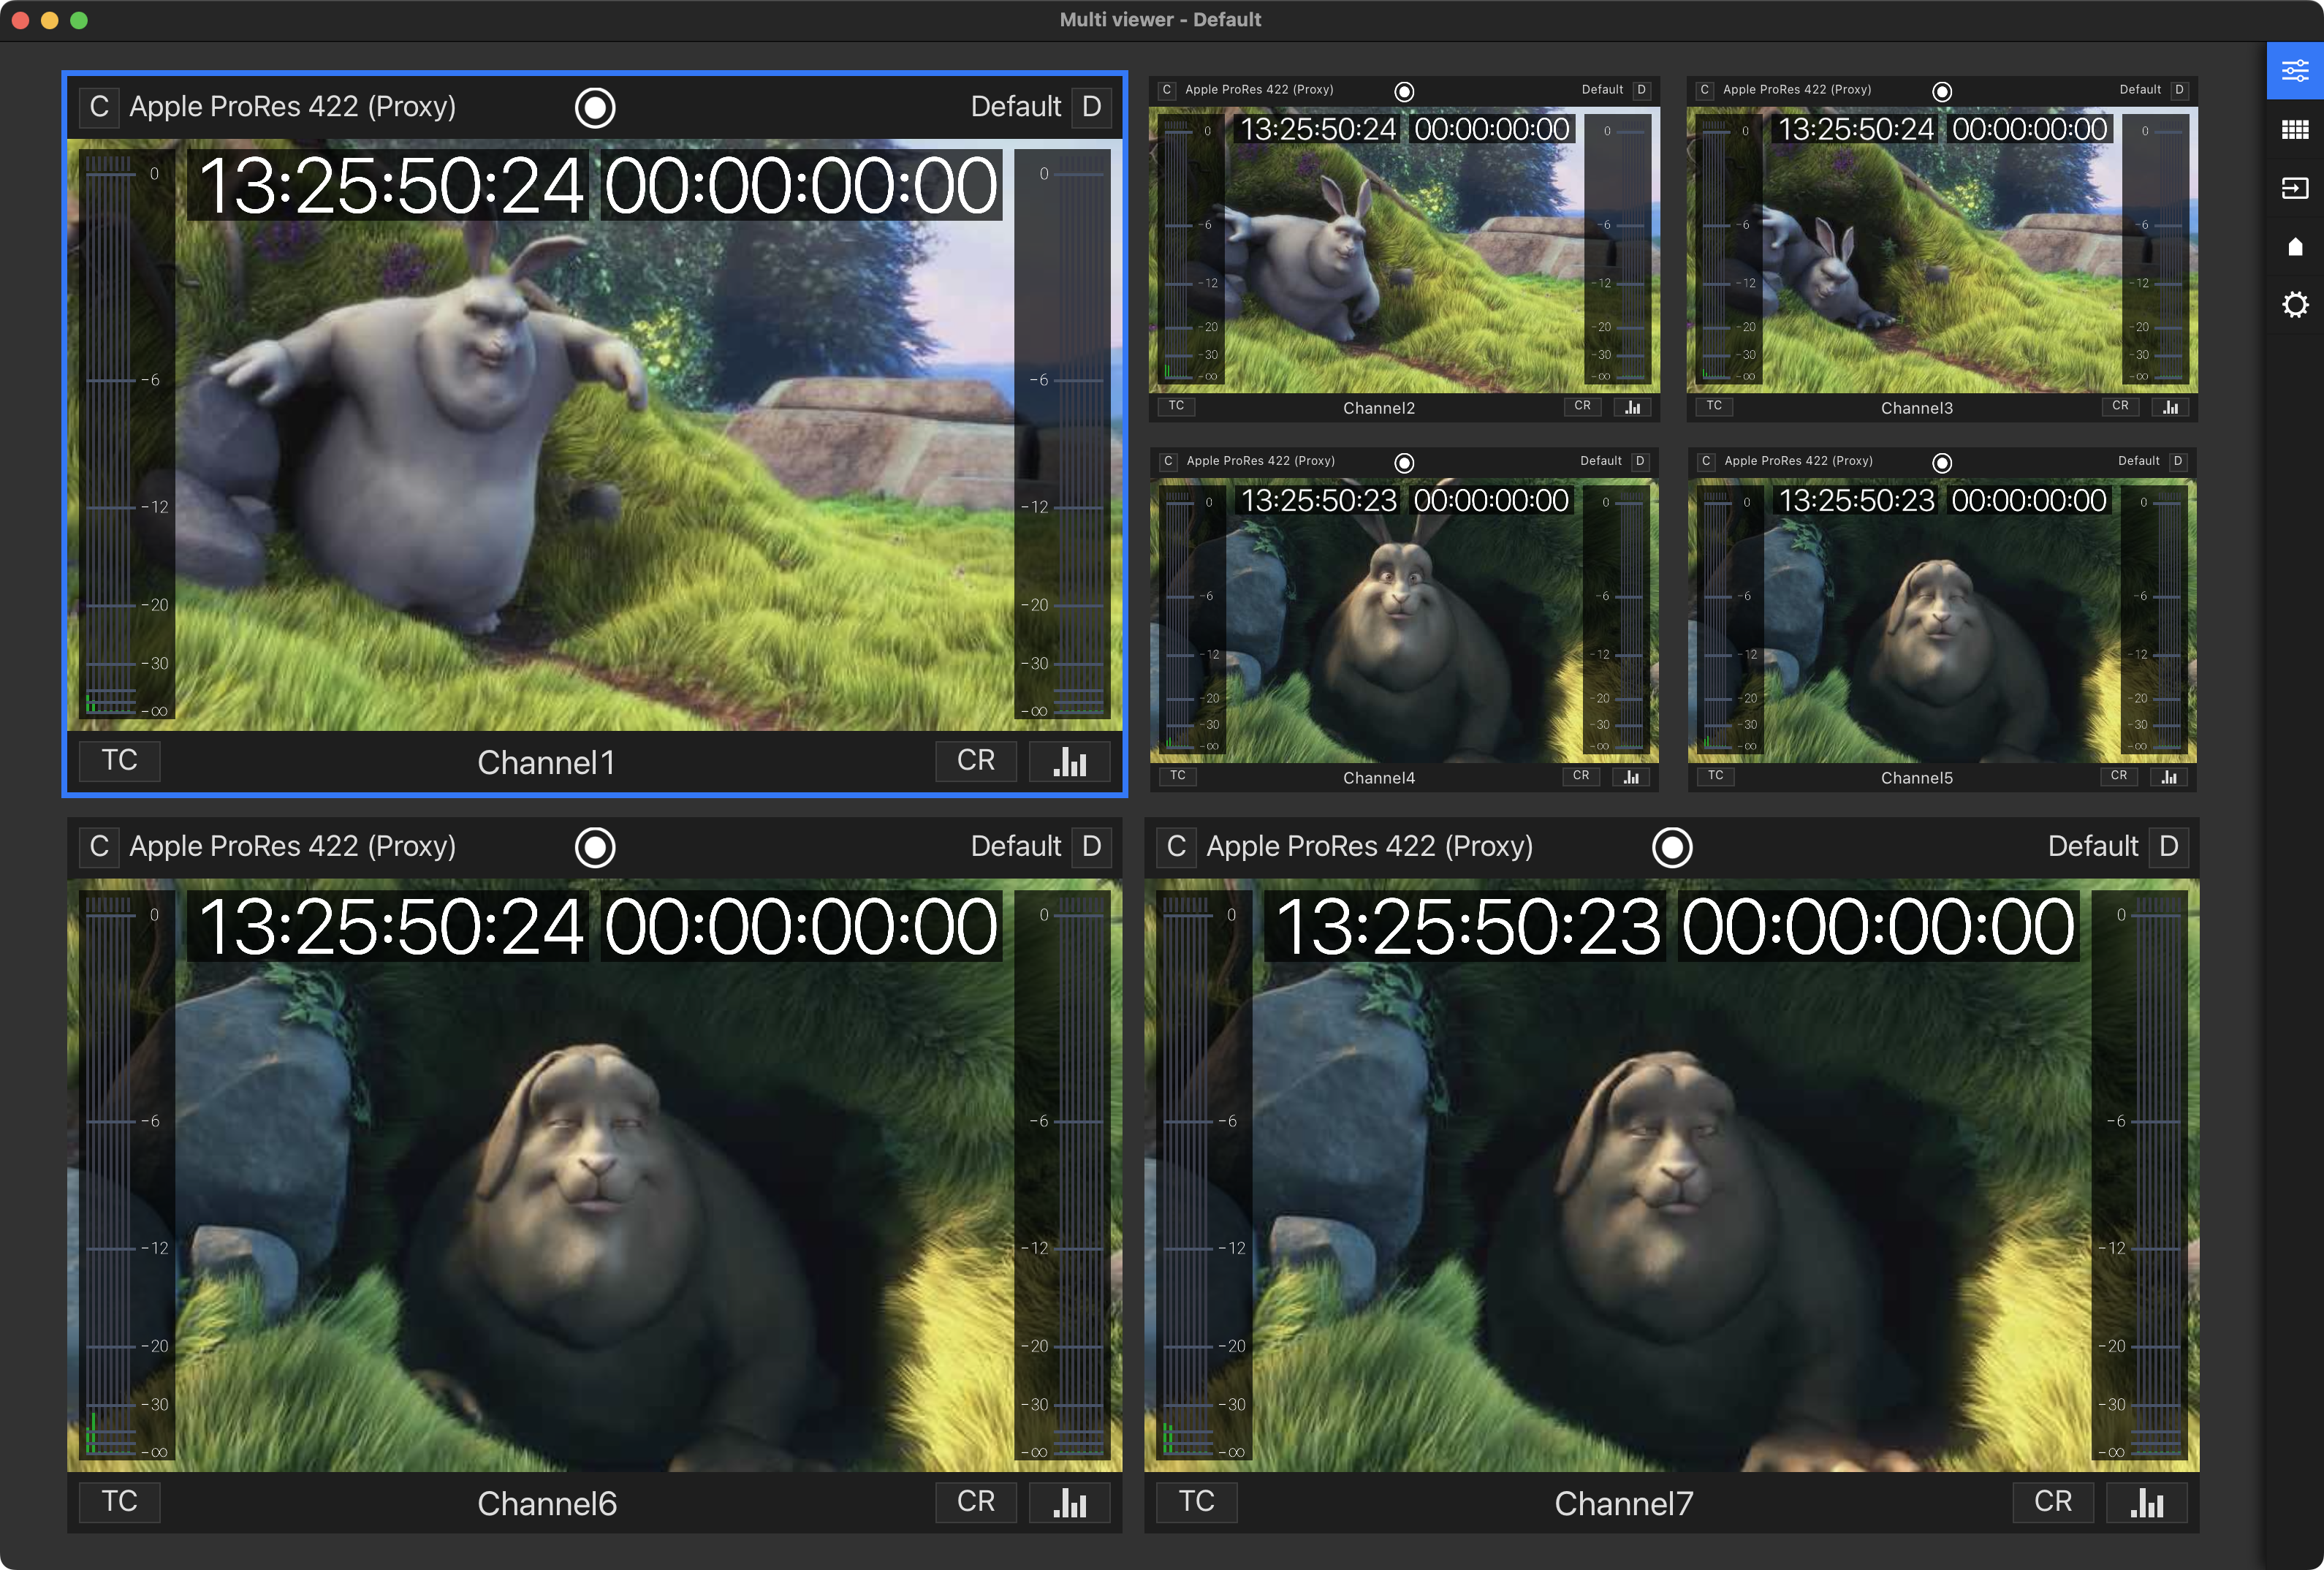The height and width of the screenshot is (1570, 2324).
Task: Click the D button above Channel5
Action: tap(2177, 461)
